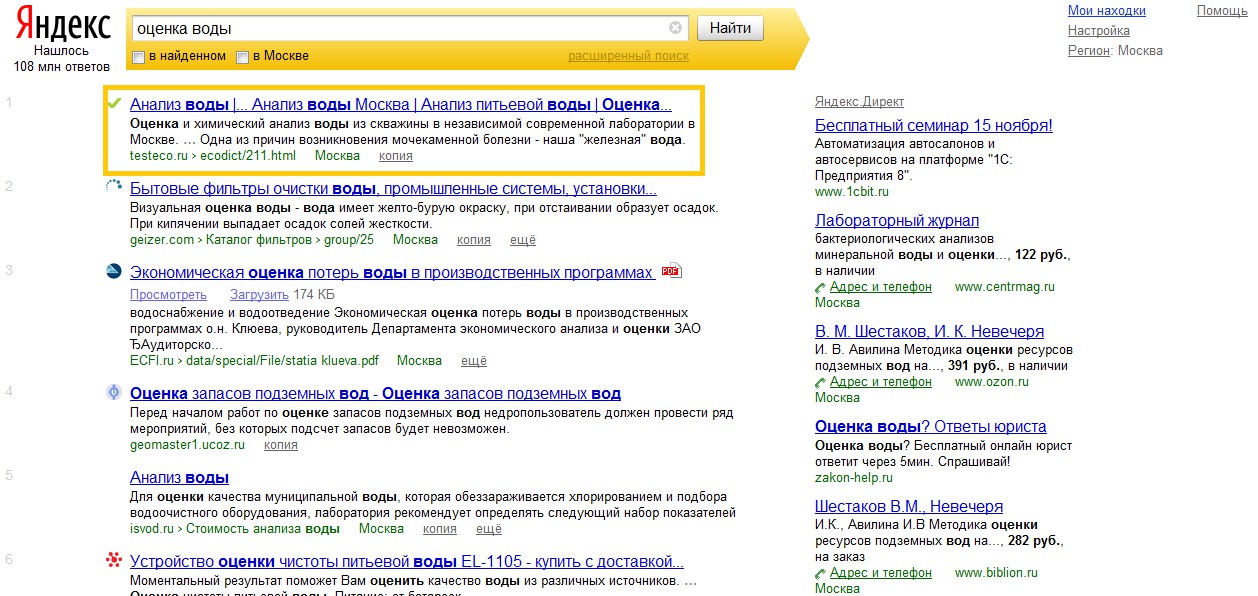This screenshot has height=596, width=1258.
Task: Open cached 'копия' of testeco.ru result
Action: [396, 155]
